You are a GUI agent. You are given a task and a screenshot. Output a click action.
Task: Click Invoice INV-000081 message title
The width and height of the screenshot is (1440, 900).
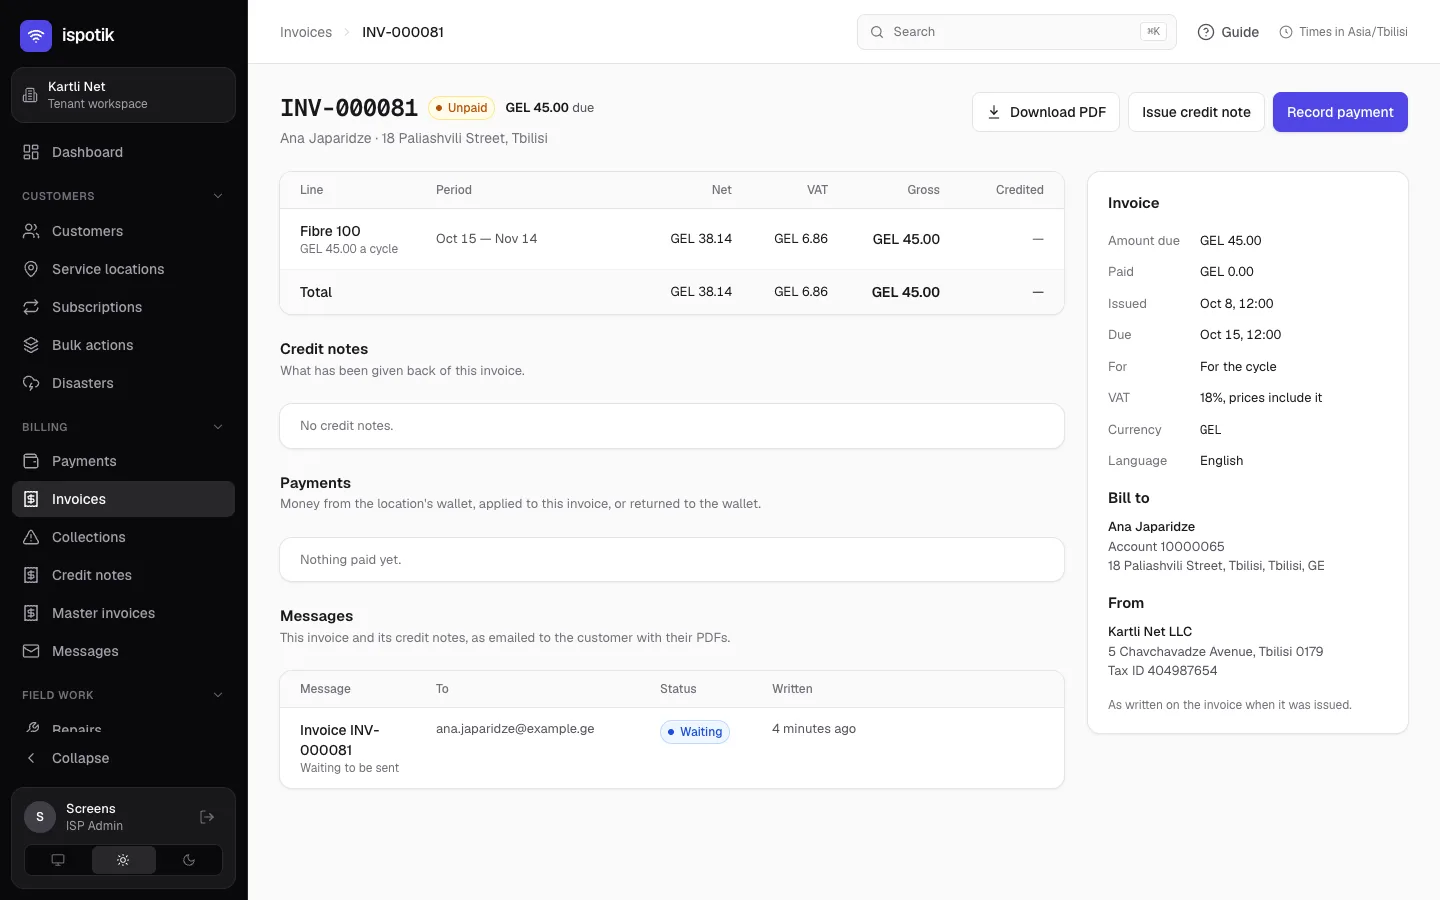(x=340, y=740)
